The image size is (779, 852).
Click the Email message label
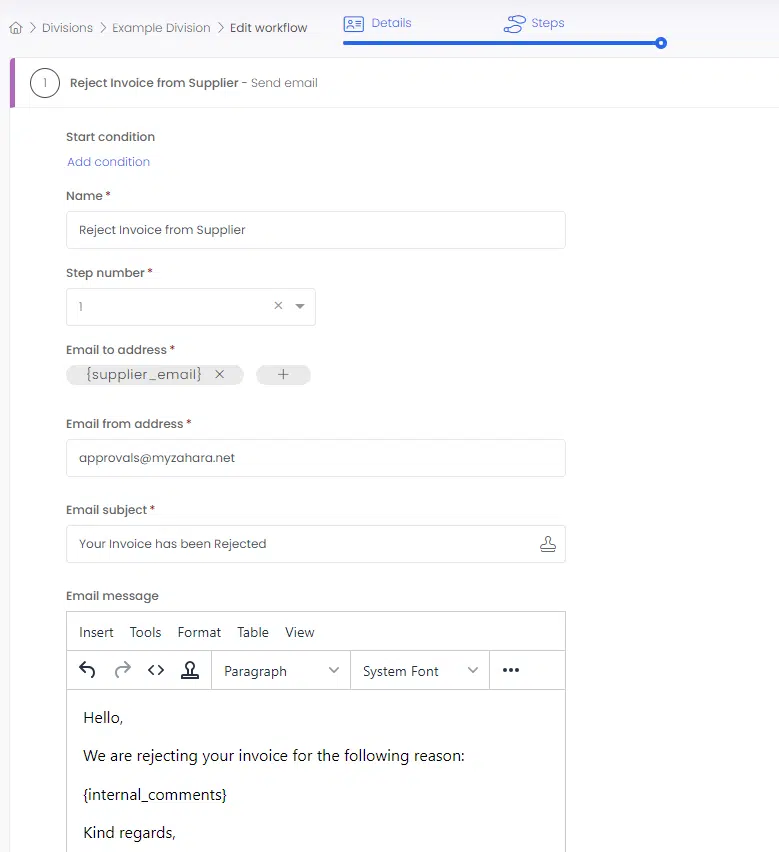click(112, 596)
